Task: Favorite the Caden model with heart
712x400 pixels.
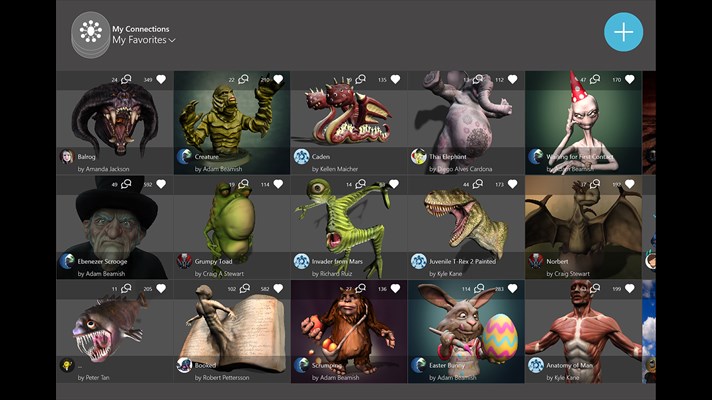Action: 396,79
